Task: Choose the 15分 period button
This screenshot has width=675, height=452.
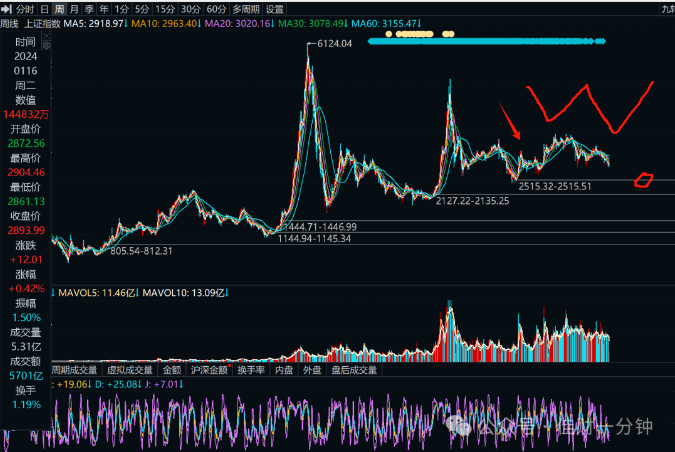Action: [x=165, y=9]
